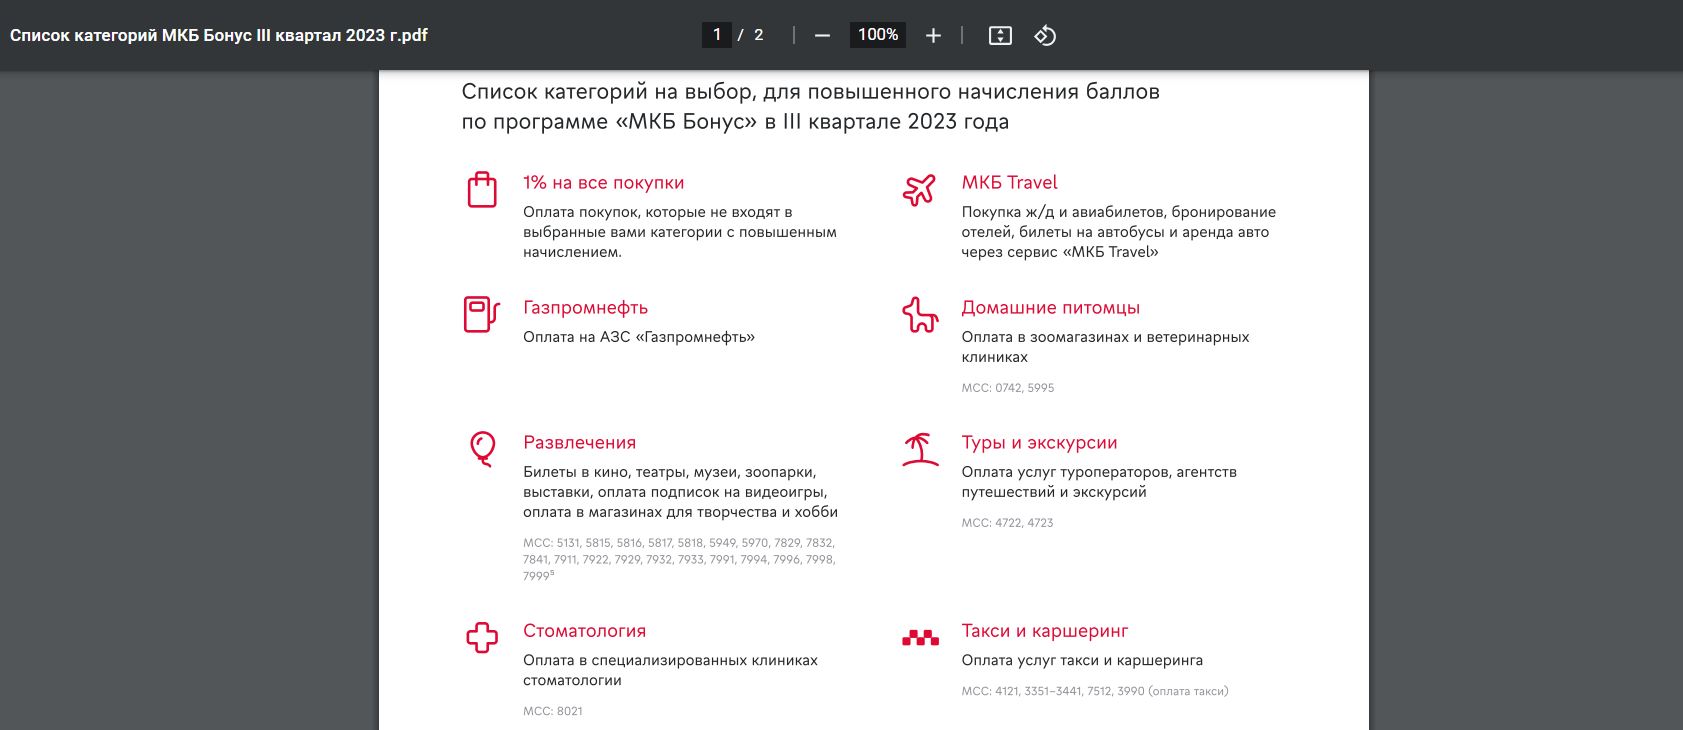Viewport: 1683px width, 730px height.
Task: Click the 'MCC: 0742, 5995' text
Action: (1008, 388)
